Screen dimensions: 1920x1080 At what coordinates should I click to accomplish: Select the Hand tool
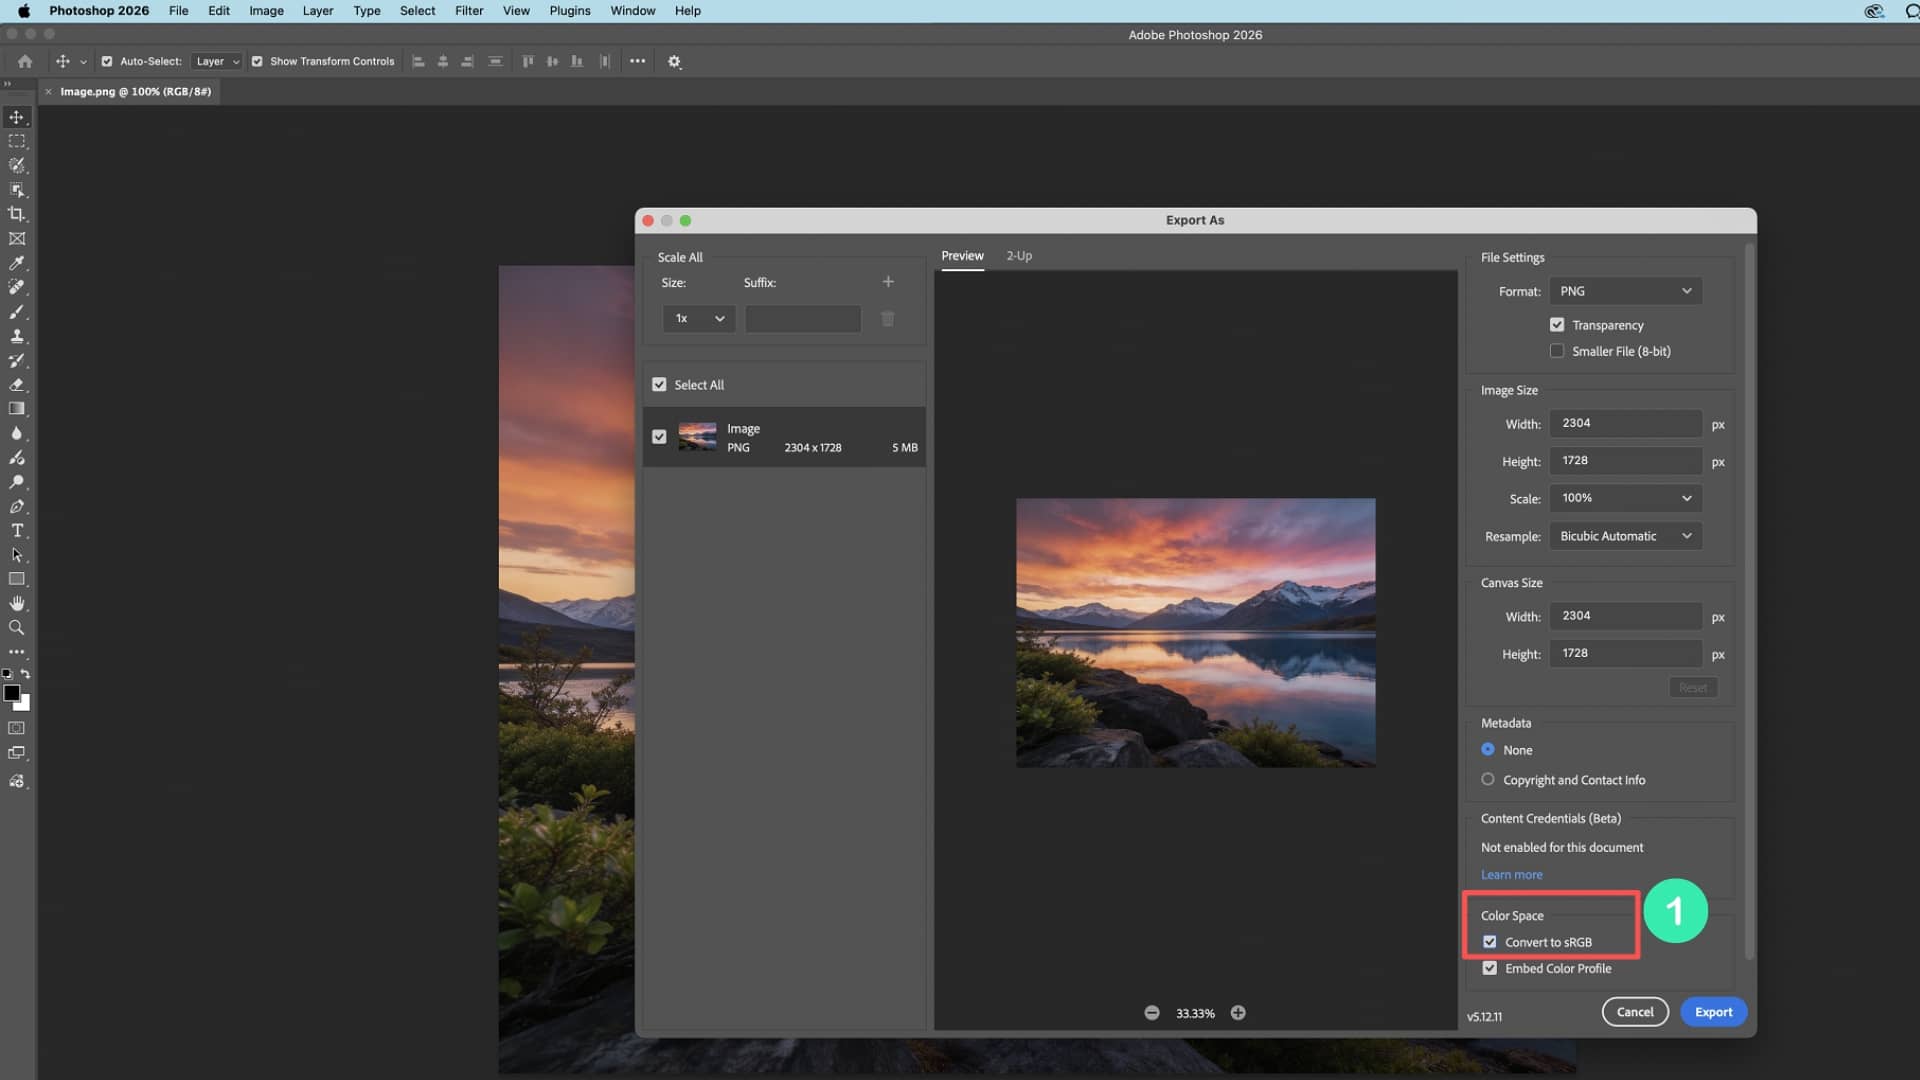click(17, 603)
